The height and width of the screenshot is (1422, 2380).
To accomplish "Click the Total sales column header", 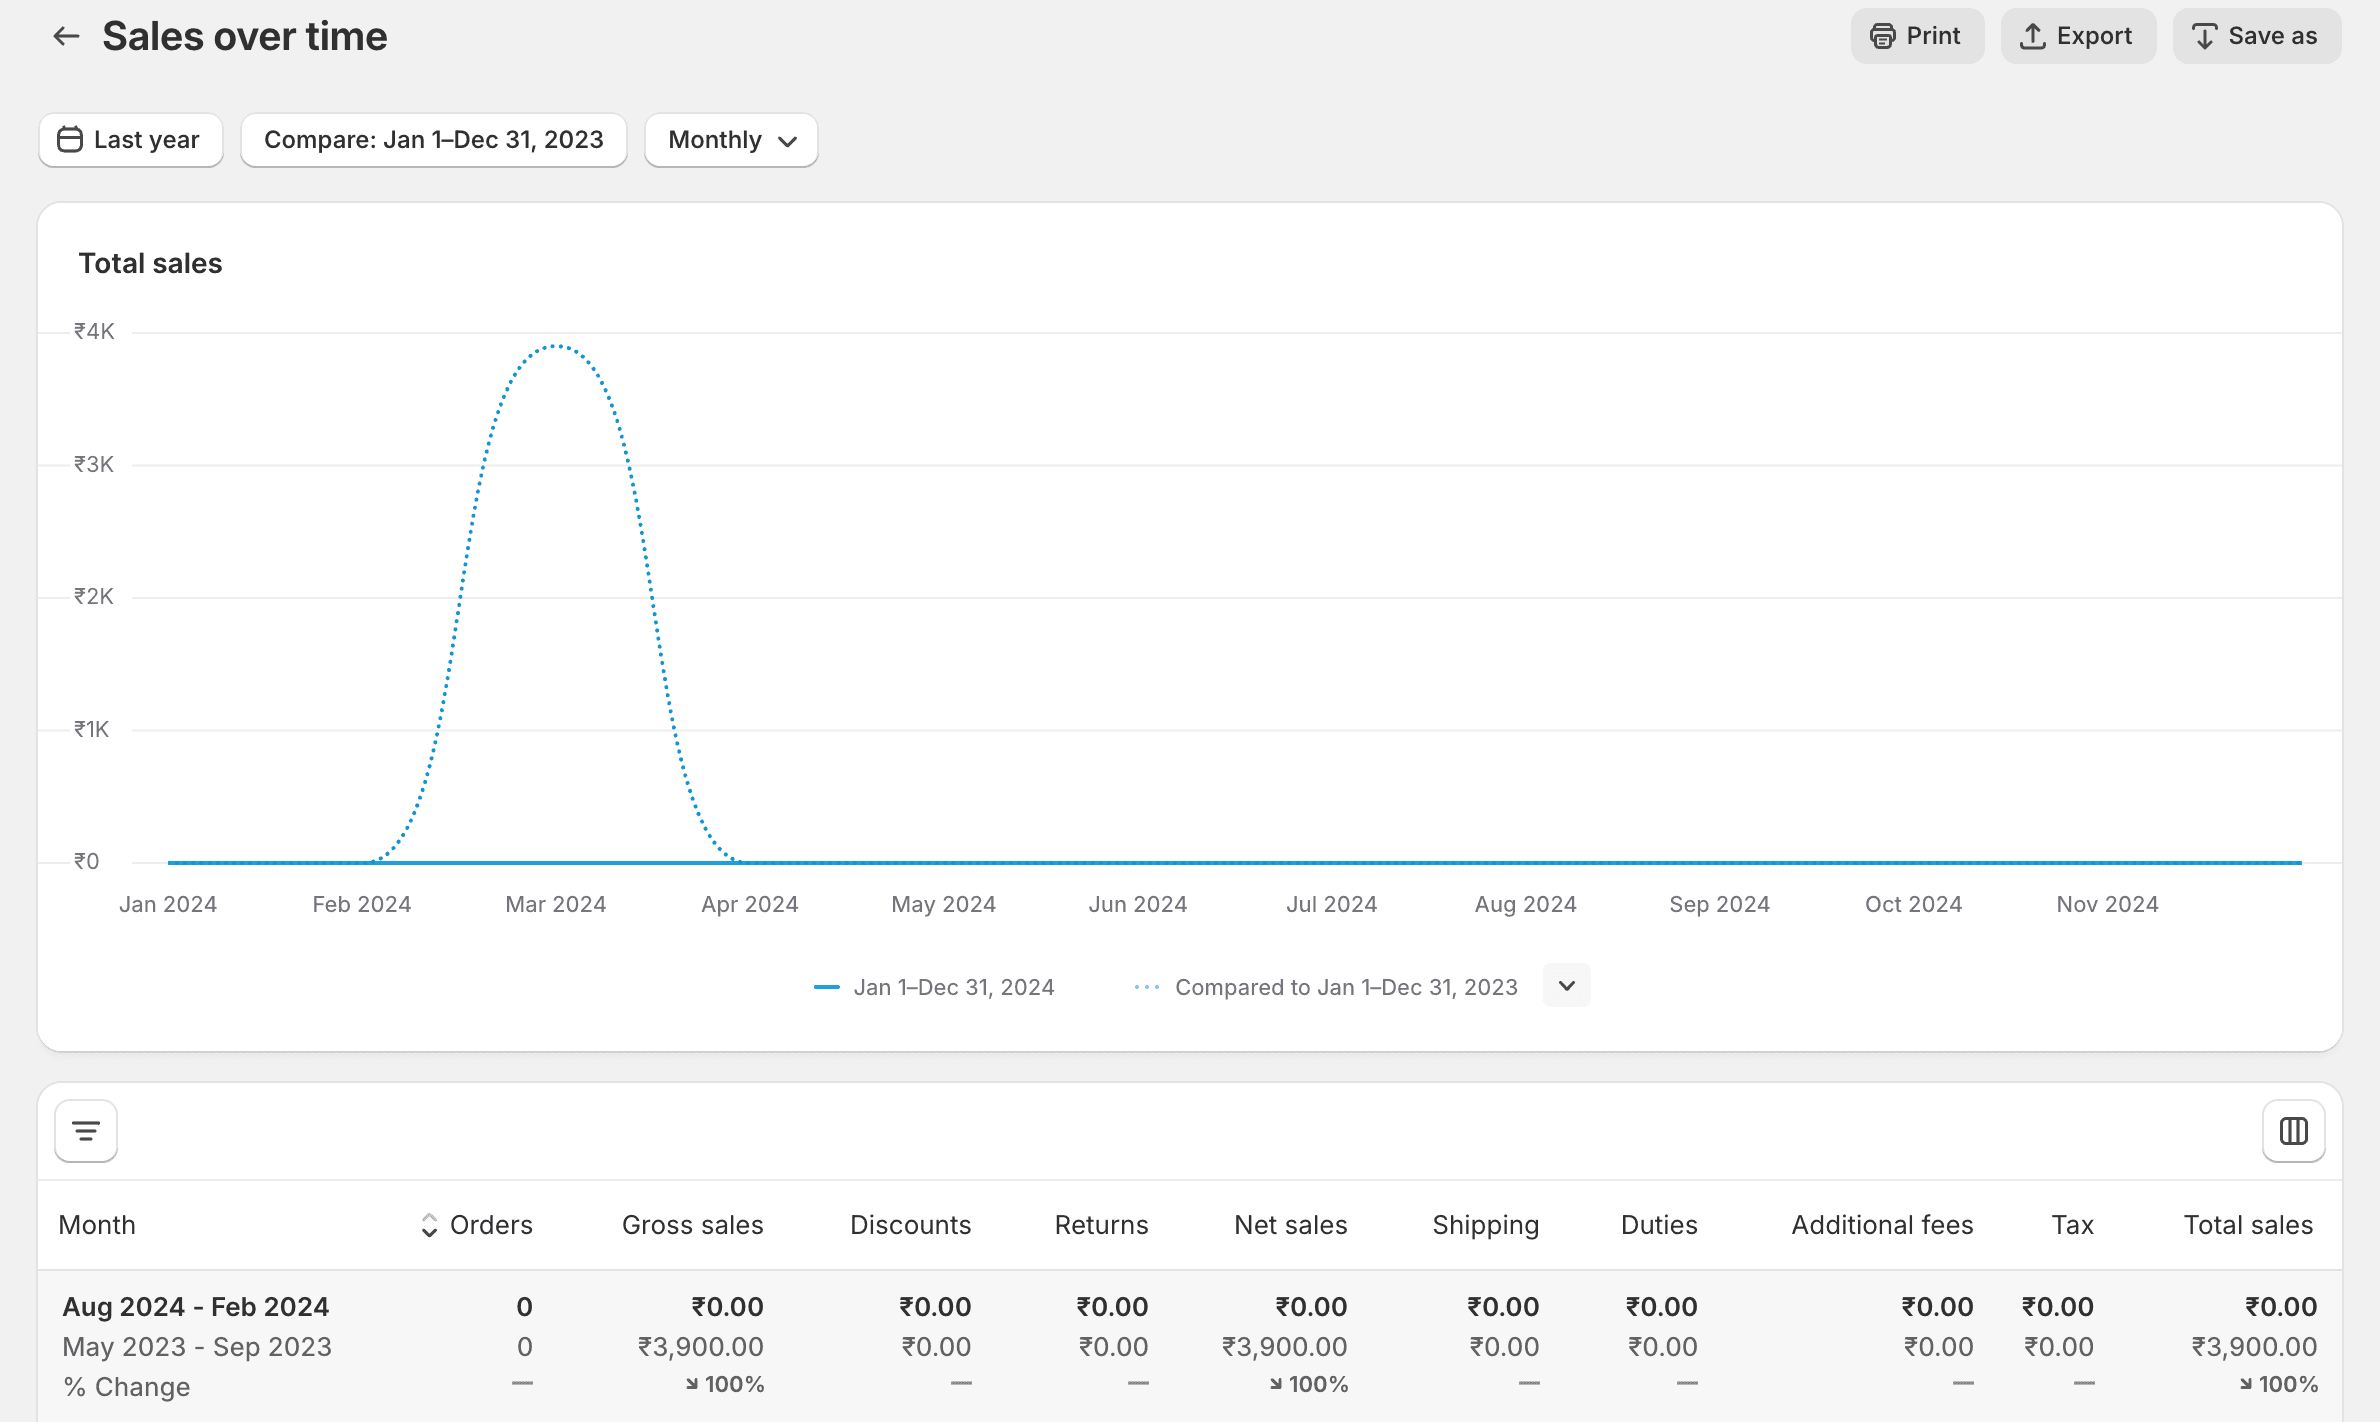I will click(2247, 1225).
